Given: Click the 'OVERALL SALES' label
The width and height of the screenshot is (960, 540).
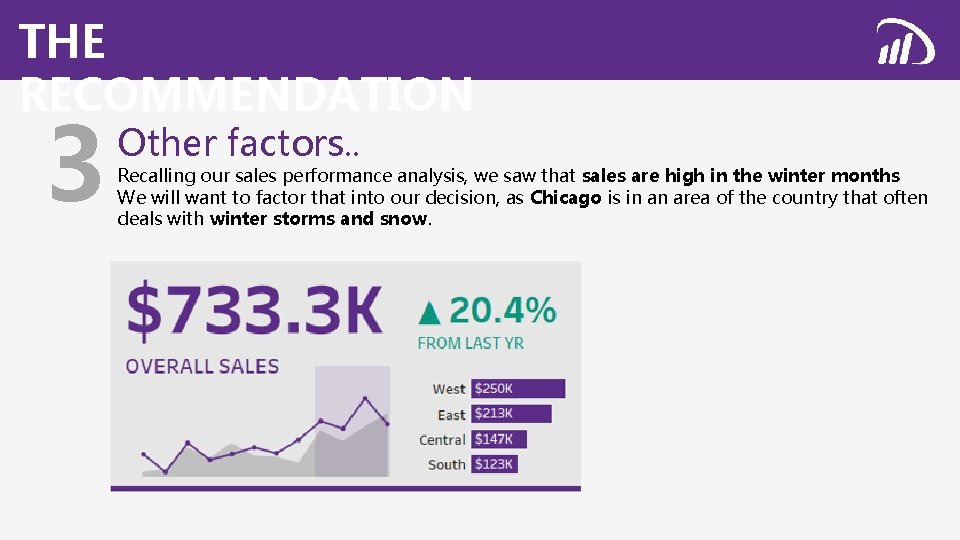Looking at the screenshot, I should click(202, 366).
